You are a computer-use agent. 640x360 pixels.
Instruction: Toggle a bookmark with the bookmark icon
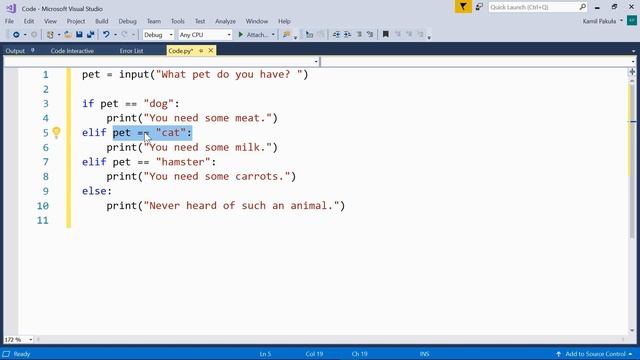[385, 35]
